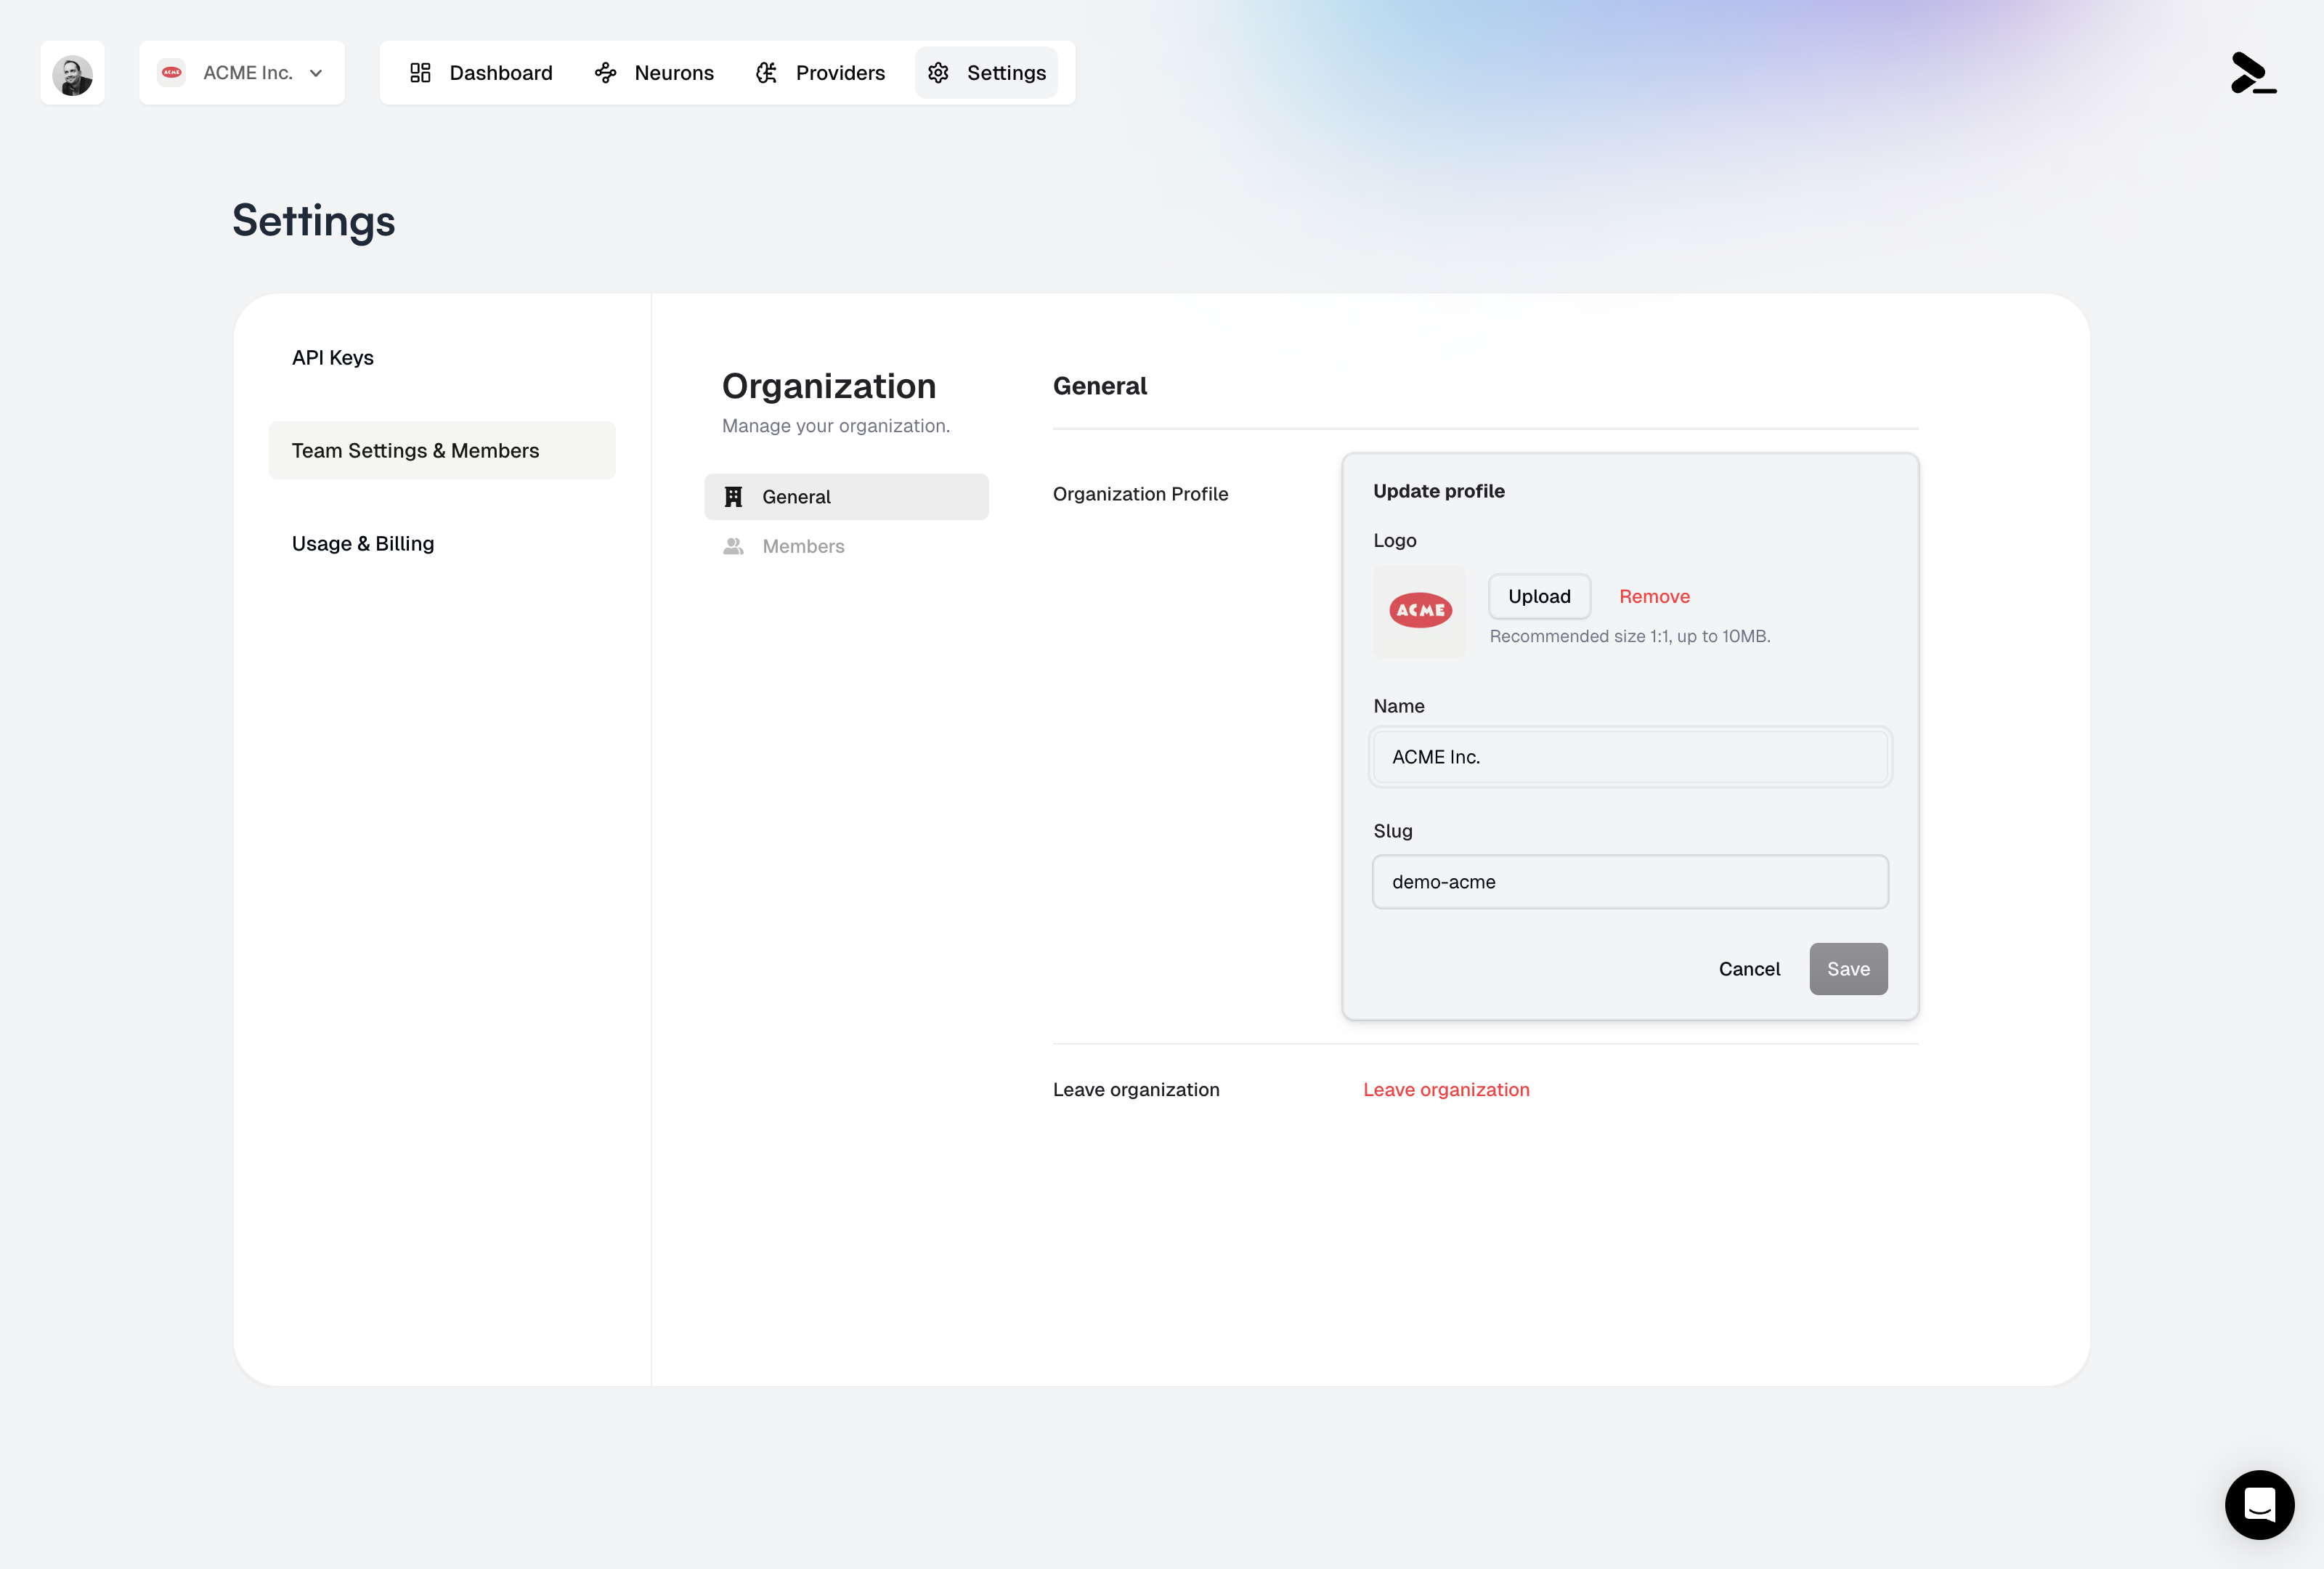This screenshot has width=2324, height=1569.
Task: Click into the Slug text field
Action: point(1629,882)
